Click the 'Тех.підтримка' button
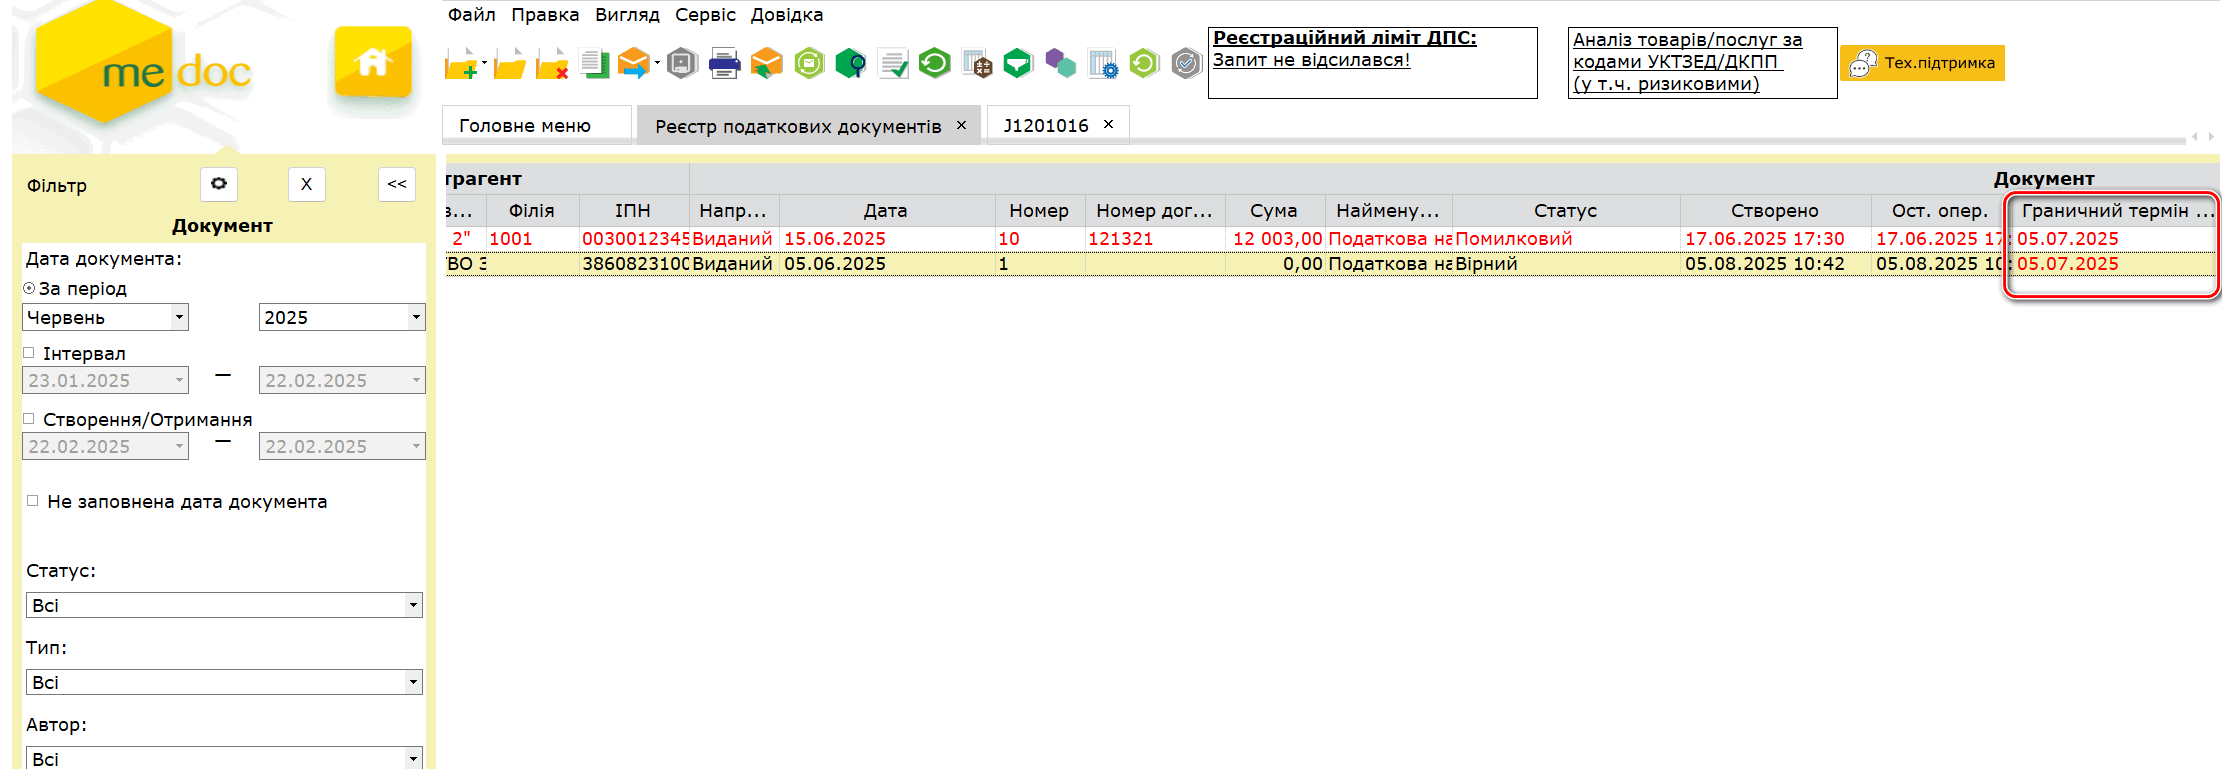This screenshot has height=769, width=2222. [x=1922, y=63]
